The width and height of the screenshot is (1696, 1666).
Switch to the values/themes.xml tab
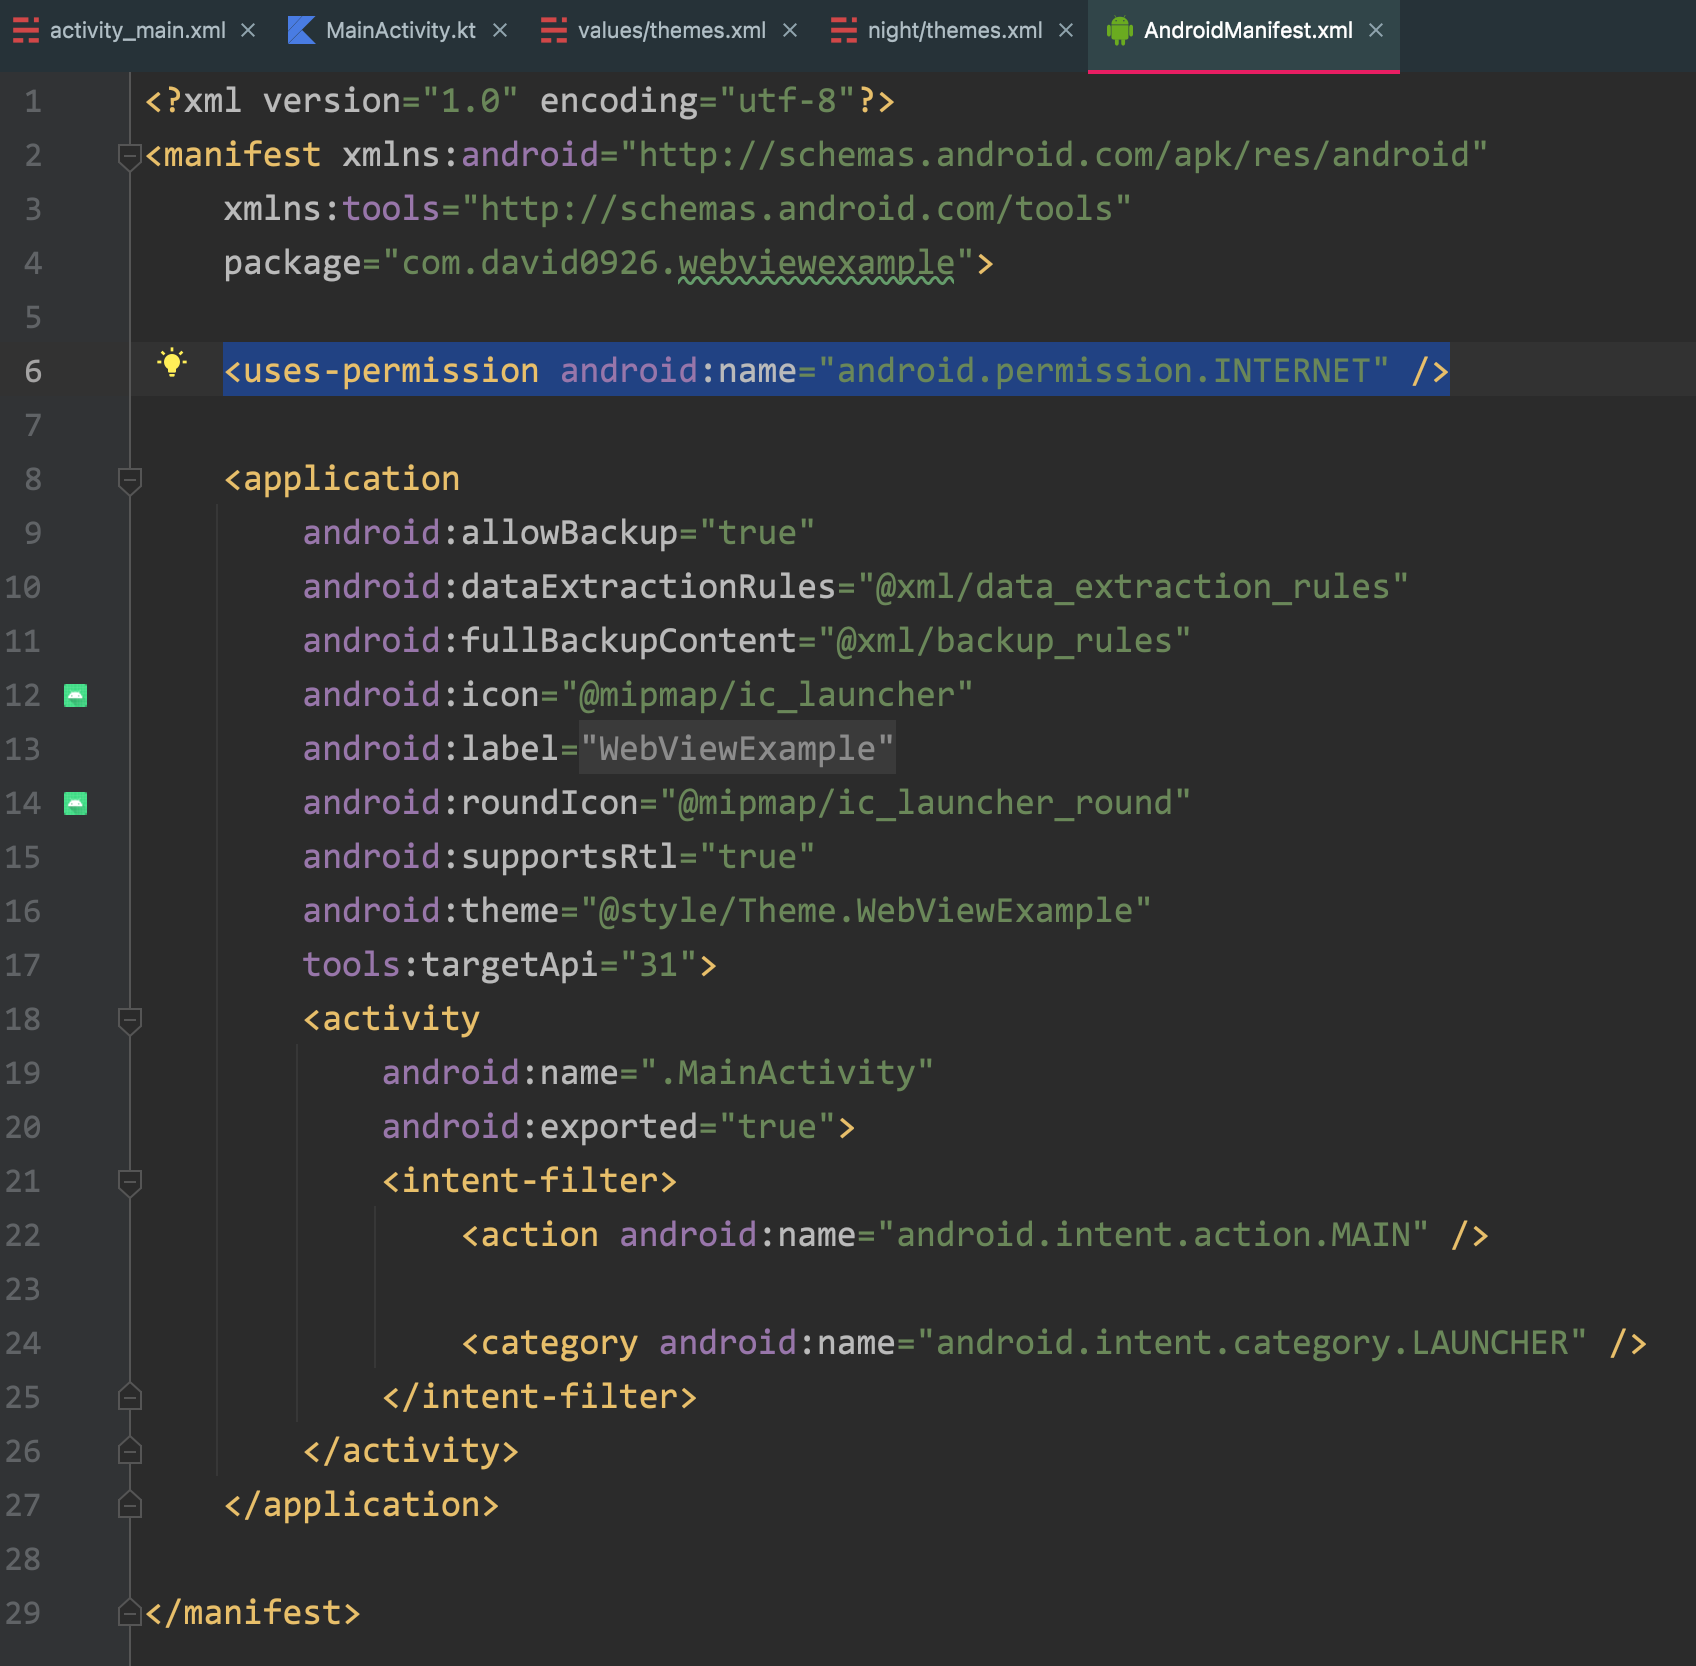tap(671, 31)
